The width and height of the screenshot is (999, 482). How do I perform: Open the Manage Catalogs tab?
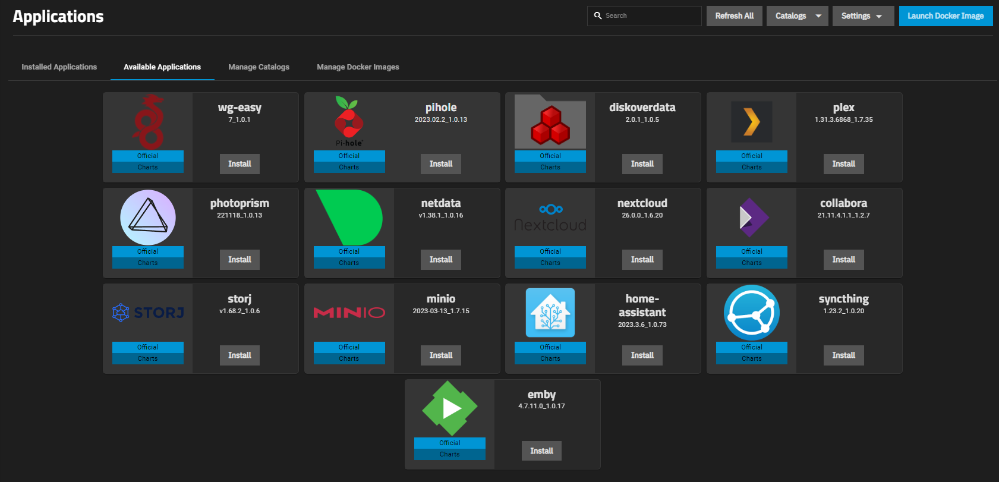(x=259, y=67)
